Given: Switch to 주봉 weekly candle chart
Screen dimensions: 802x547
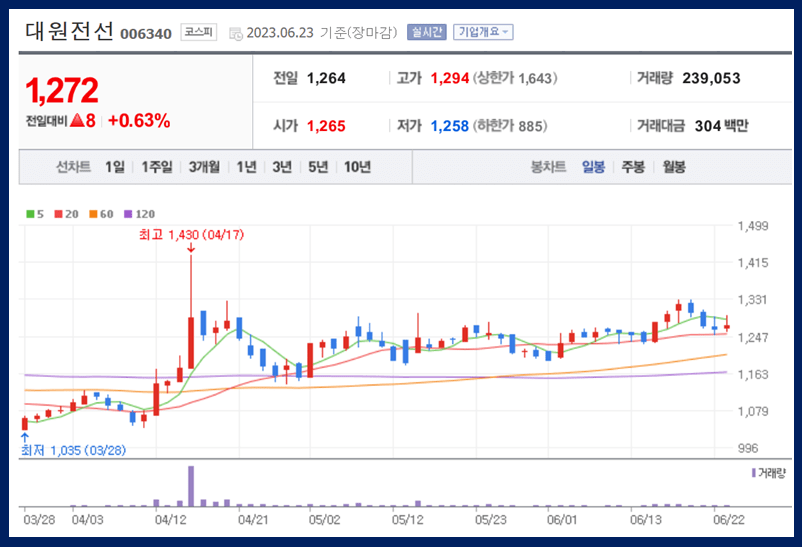Looking at the screenshot, I should [633, 167].
